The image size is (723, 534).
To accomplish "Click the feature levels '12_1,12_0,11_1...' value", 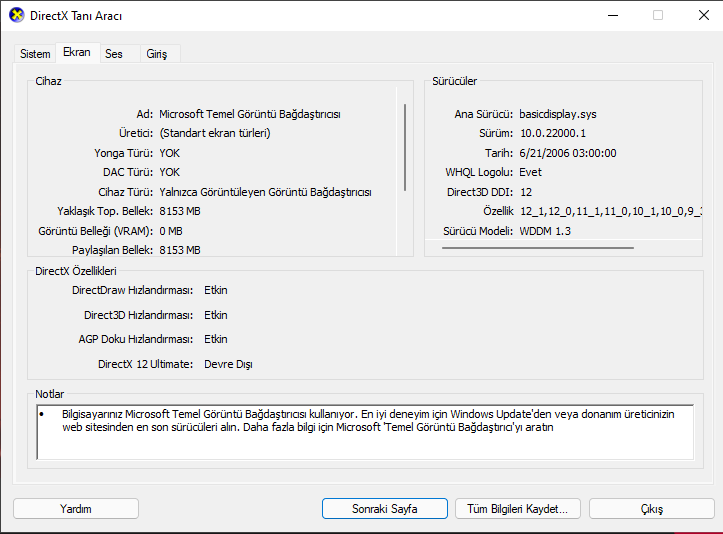I will [611, 211].
